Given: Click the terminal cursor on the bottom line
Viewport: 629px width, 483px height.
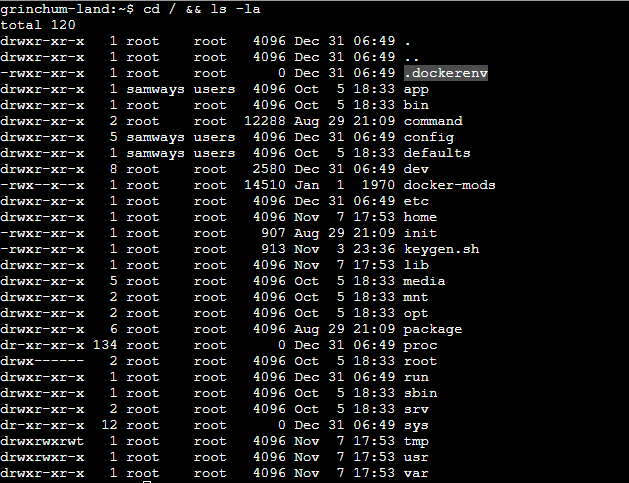Looking at the screenshot, I should tap(147, 481).
